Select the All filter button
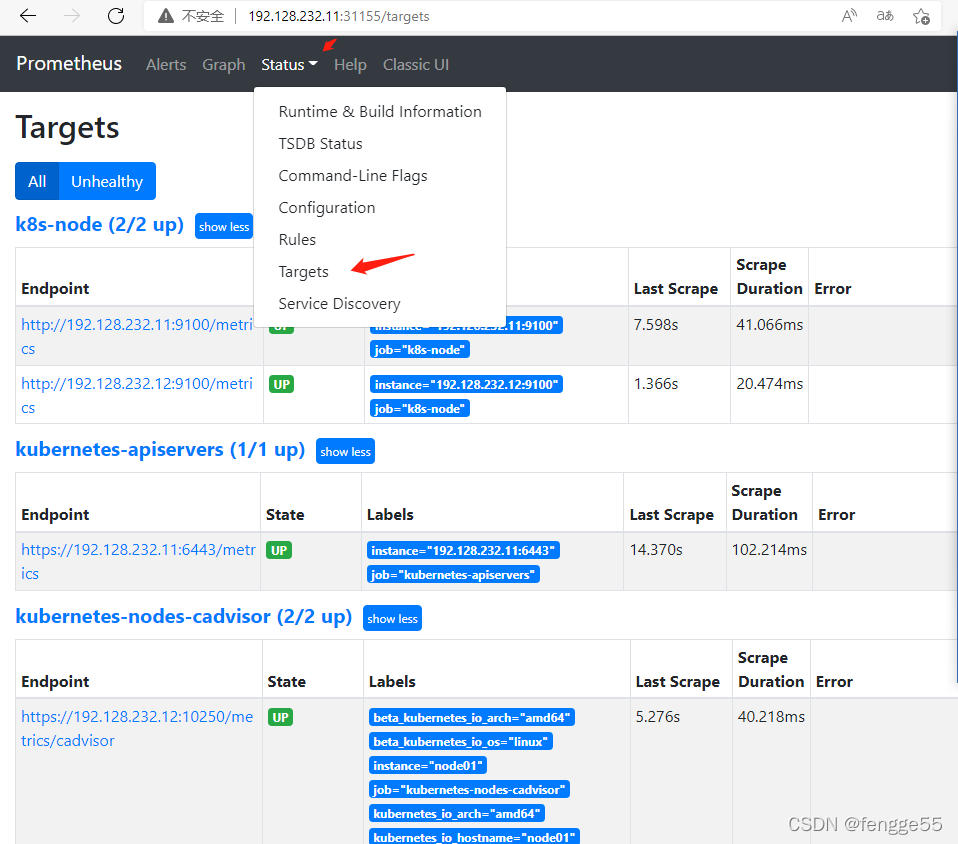This screenshot has width=958, height=844. pyautogui.click(x=37, y=182)
